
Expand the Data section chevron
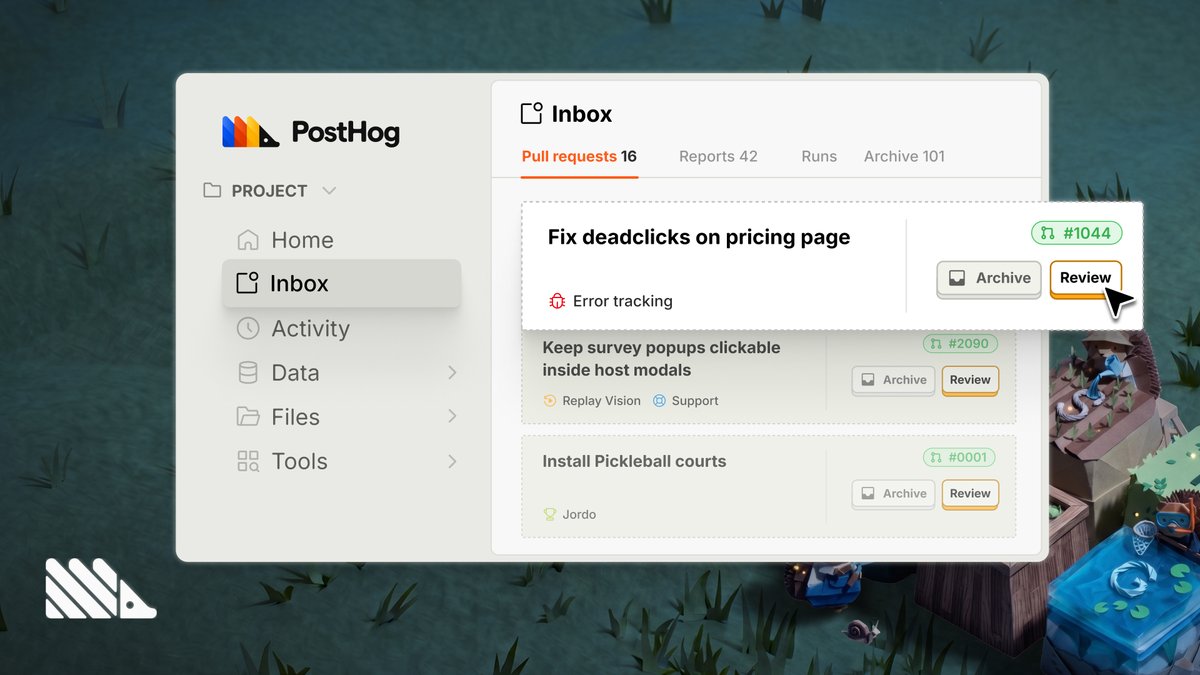pyautogui.click(x=452, y=373)
